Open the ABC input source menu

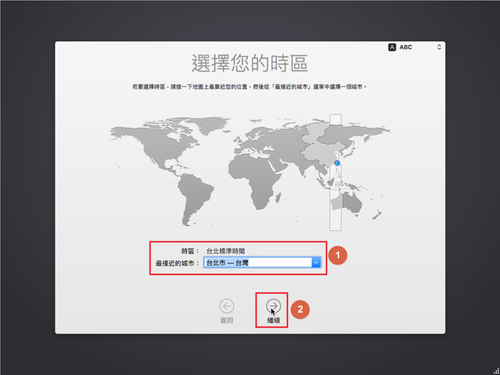(415, 47)
